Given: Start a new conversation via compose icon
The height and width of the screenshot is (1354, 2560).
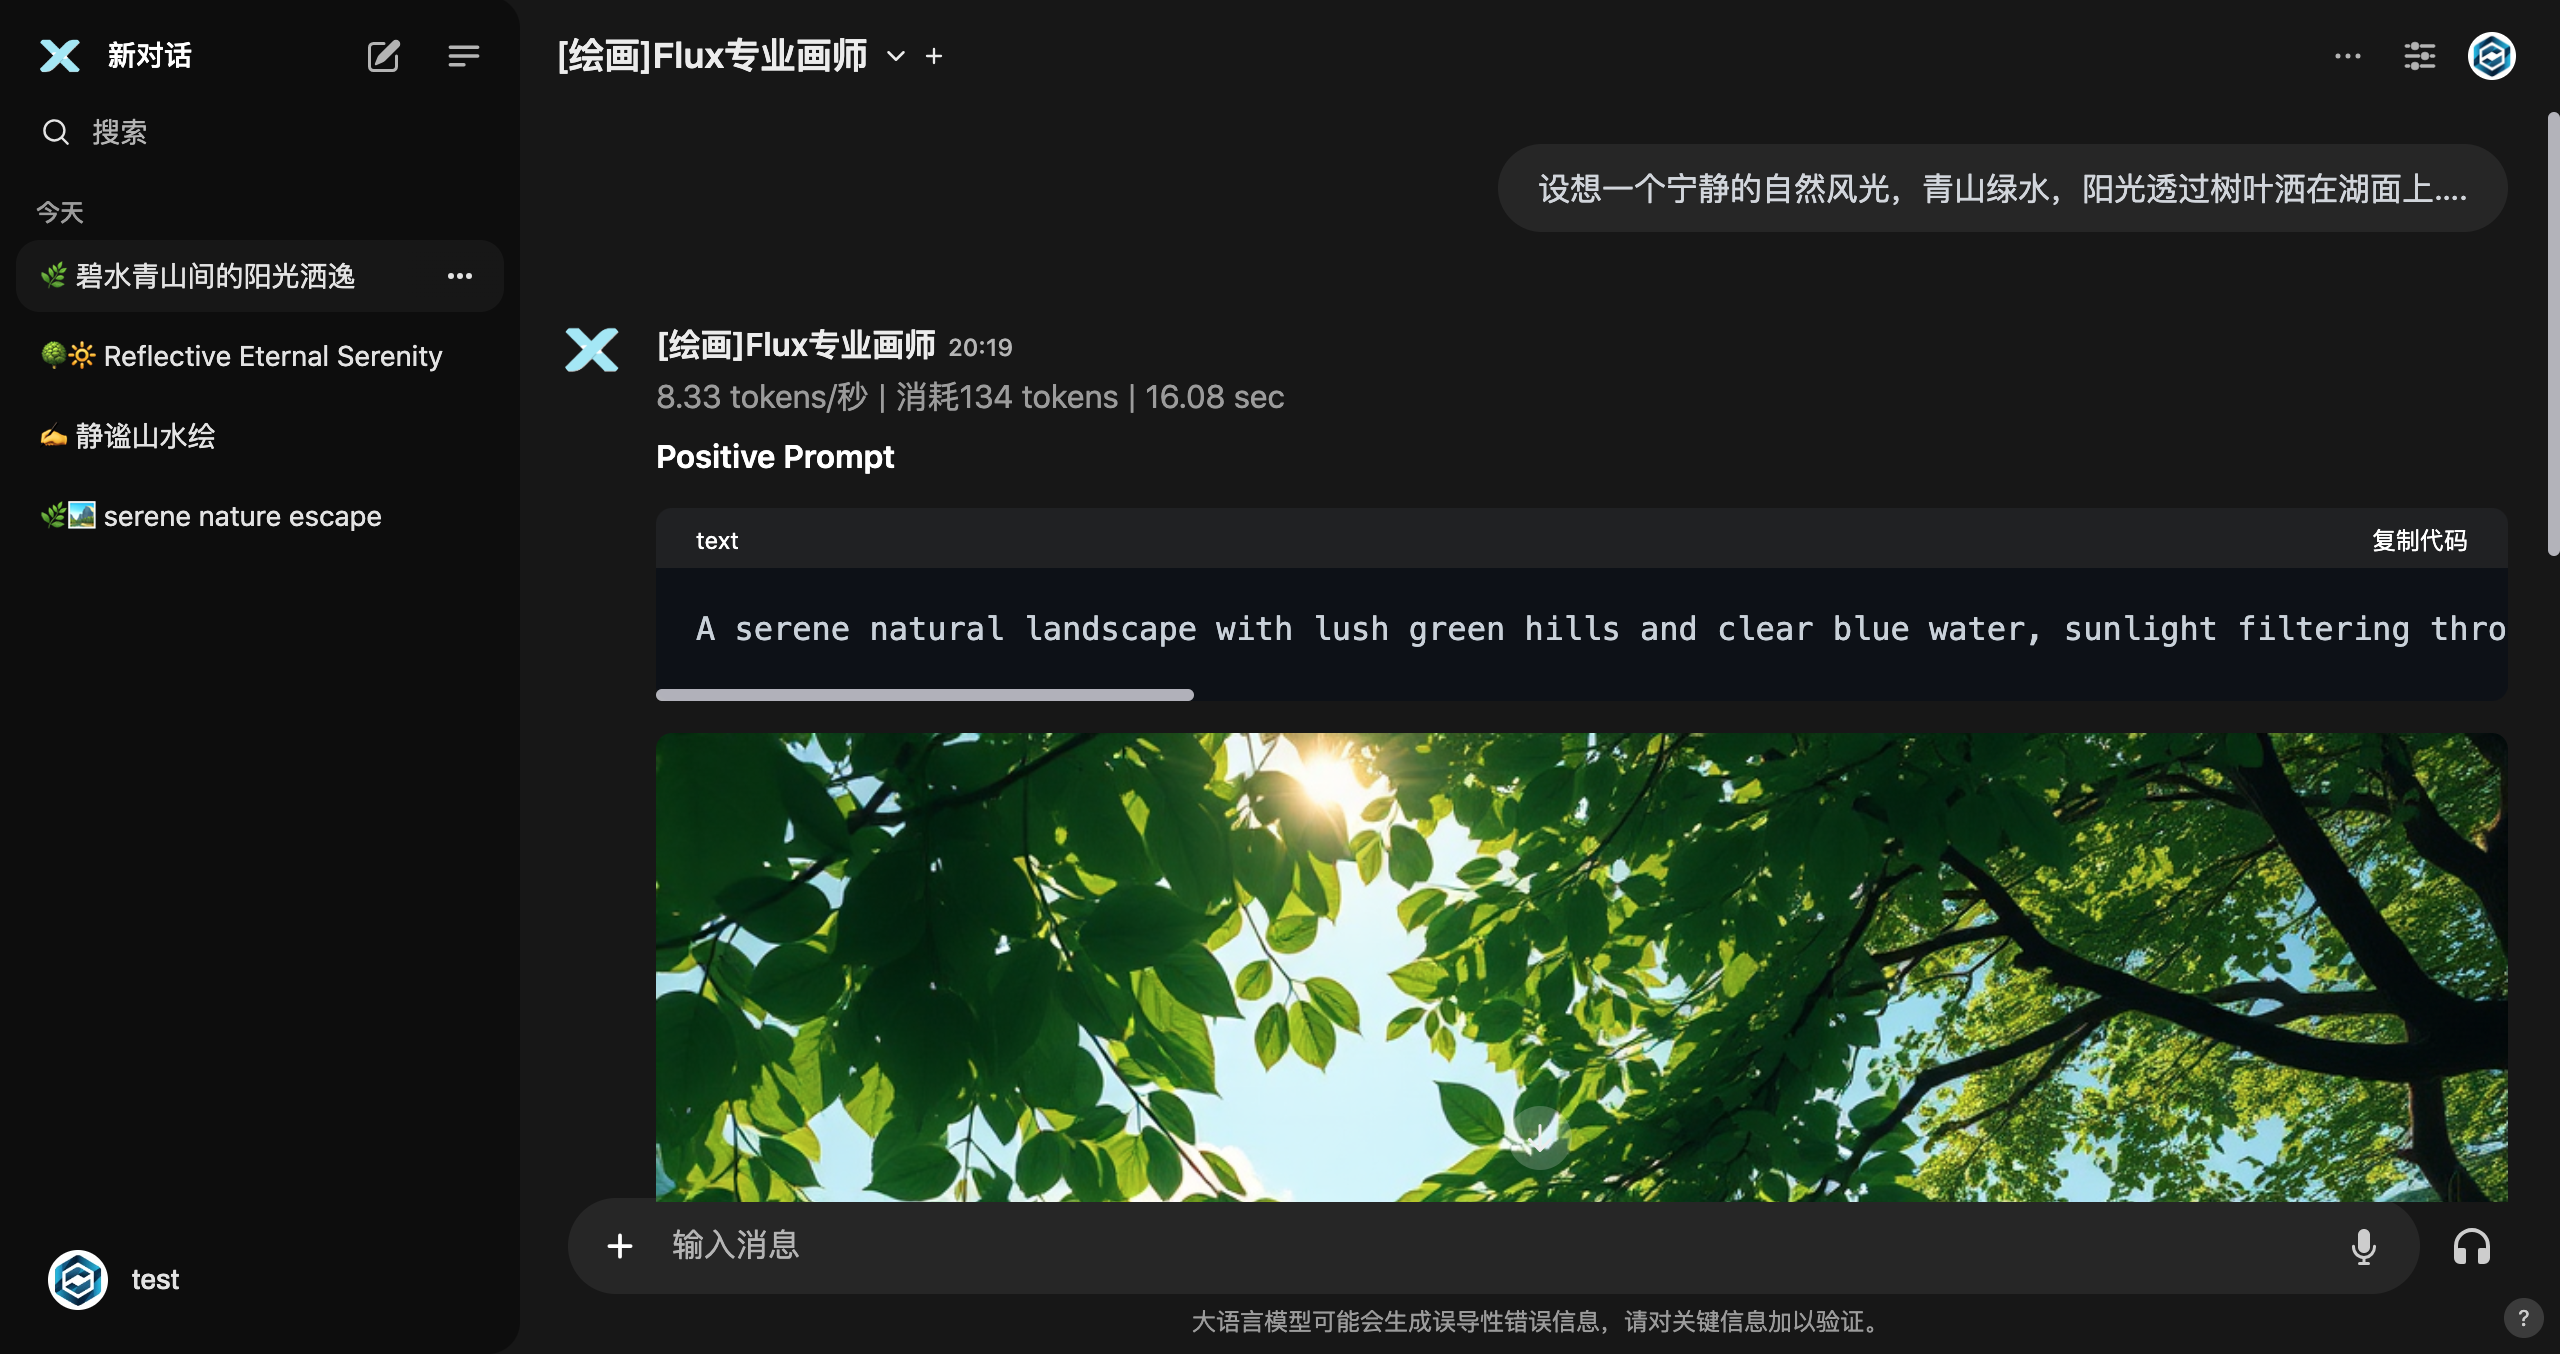Looking at the screenshot, I should [383, 56].
